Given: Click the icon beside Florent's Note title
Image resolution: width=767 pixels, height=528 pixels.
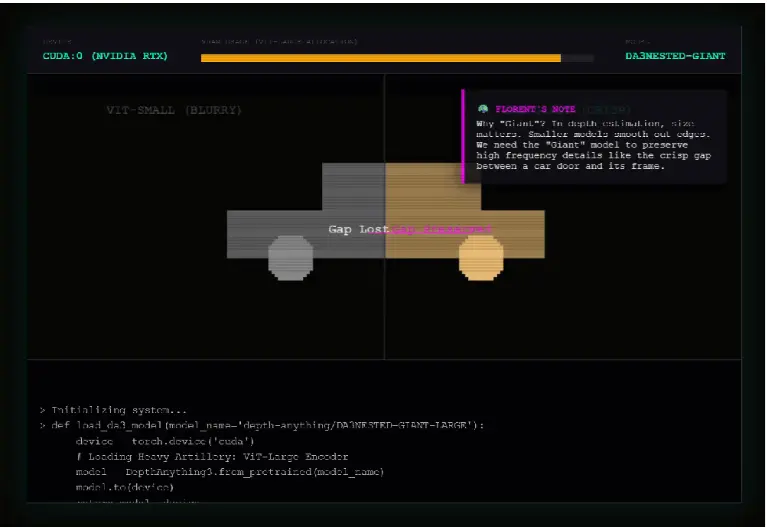Looking at the screenshot, I should click(x=483, y=108).
